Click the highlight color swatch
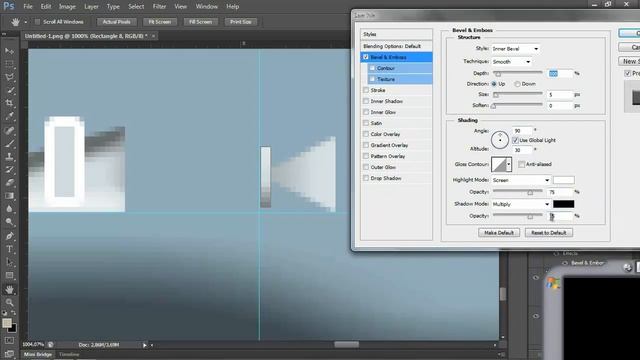Viewport: 640px width, 360px height. [564, 180]
